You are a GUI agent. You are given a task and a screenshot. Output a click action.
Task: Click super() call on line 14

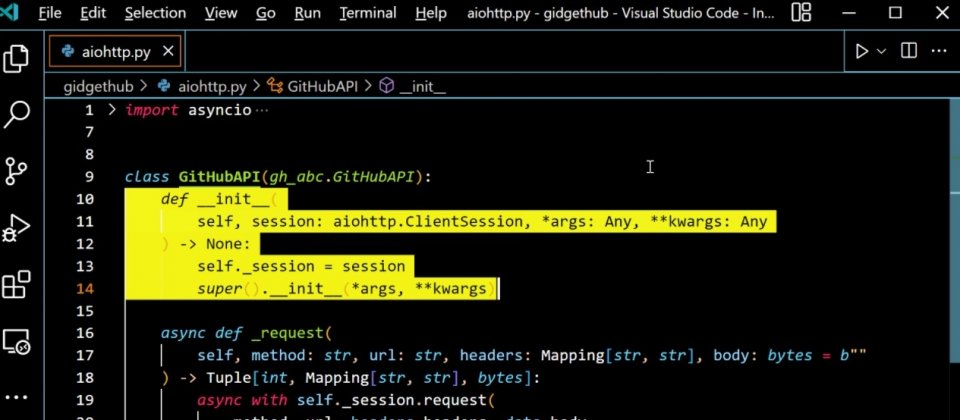(x=228, y=288)
